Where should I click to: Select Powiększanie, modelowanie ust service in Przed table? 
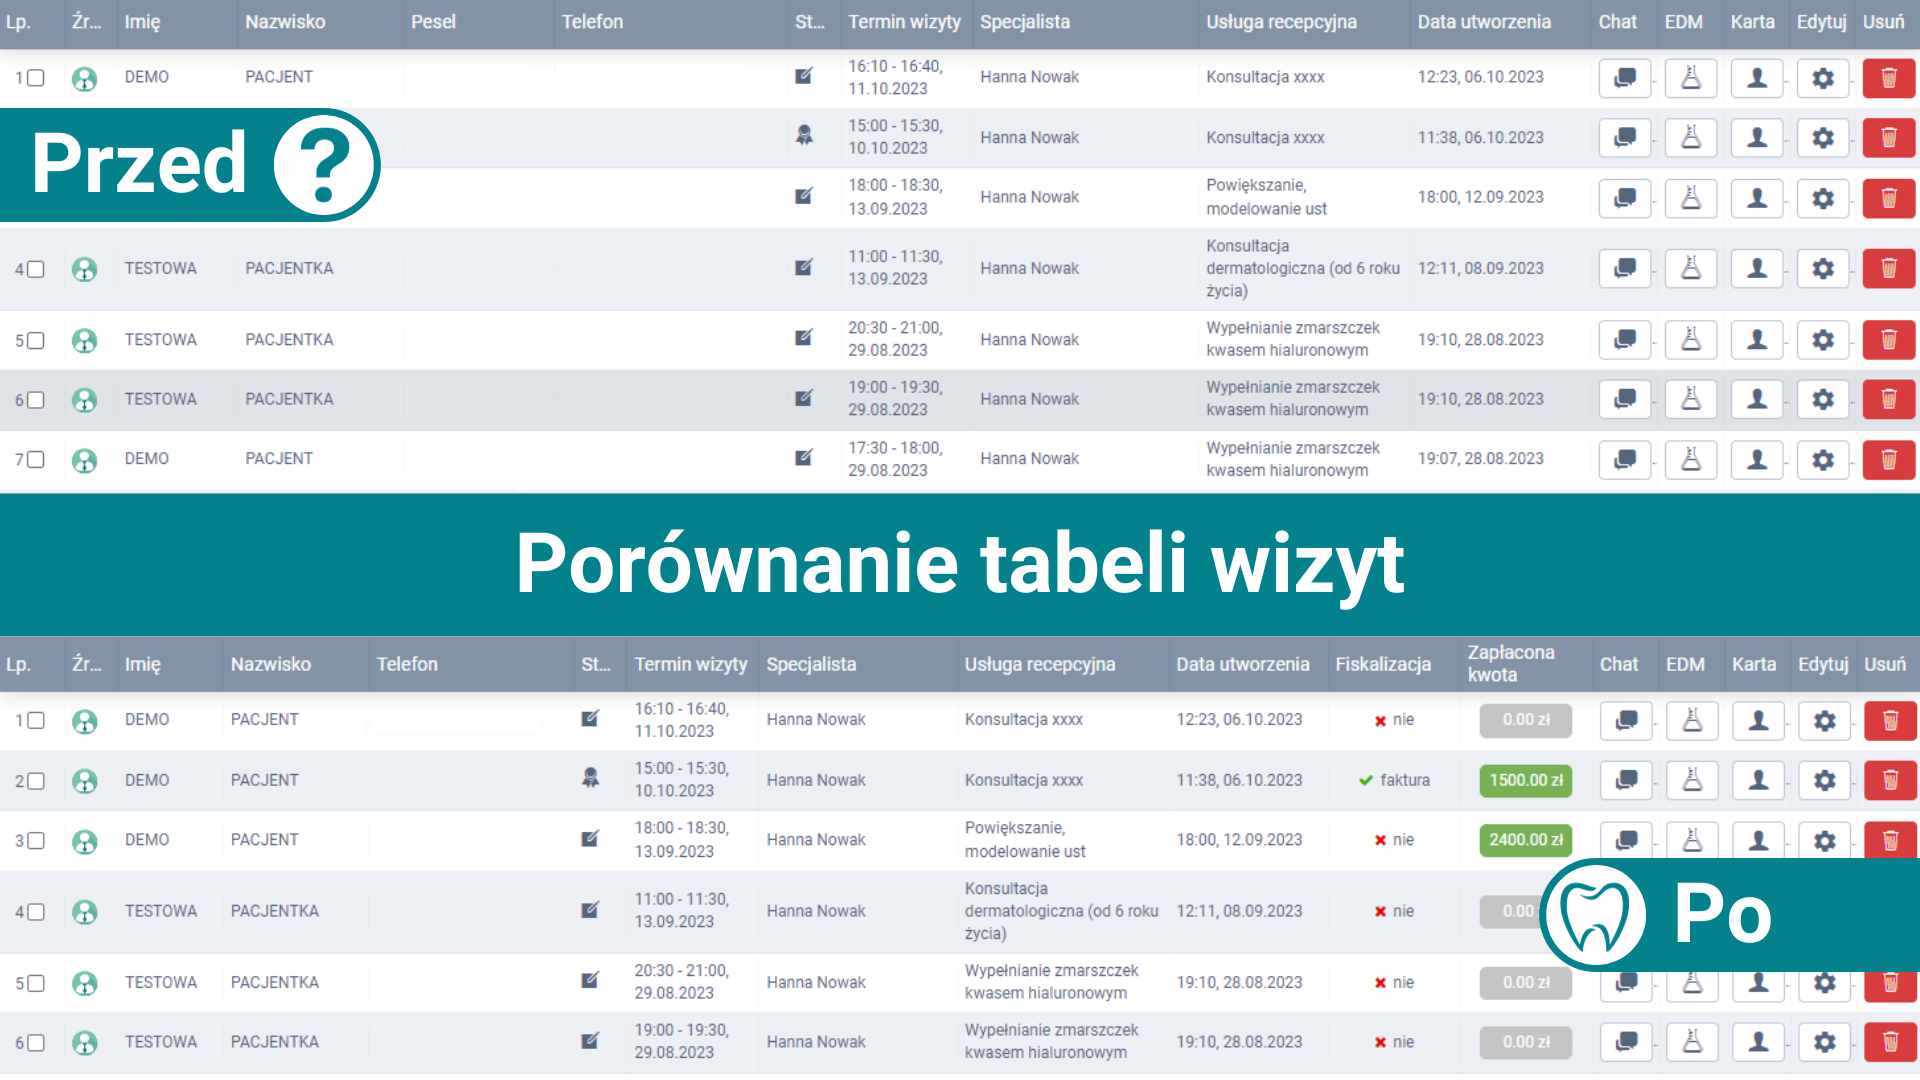1266,197
